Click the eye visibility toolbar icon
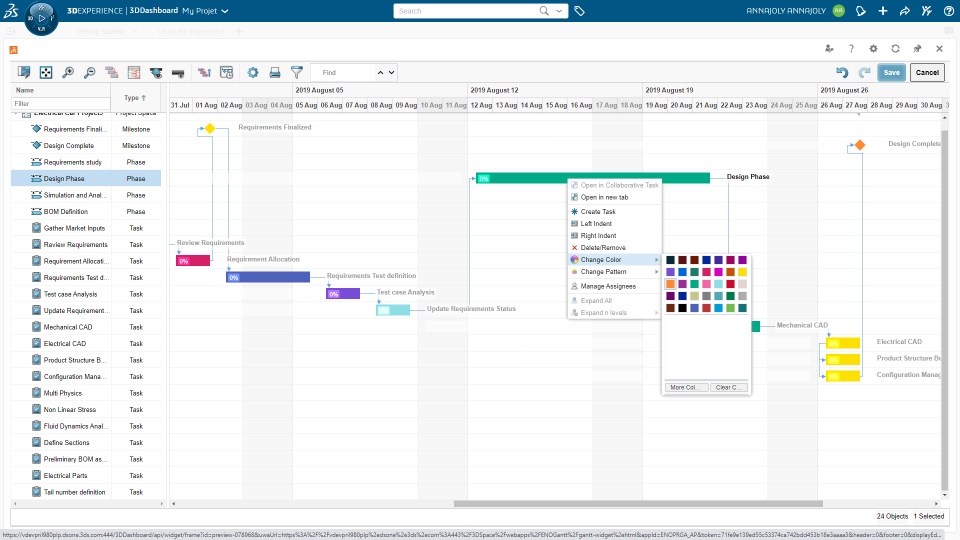Viewport: 960px width, 540px height. [x=156, y=73]
